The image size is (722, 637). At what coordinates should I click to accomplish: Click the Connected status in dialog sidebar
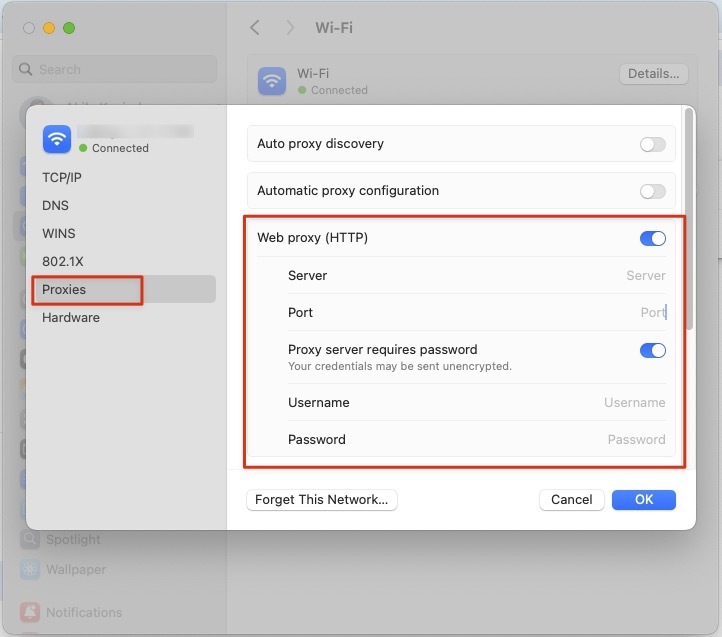click(114, 148)
